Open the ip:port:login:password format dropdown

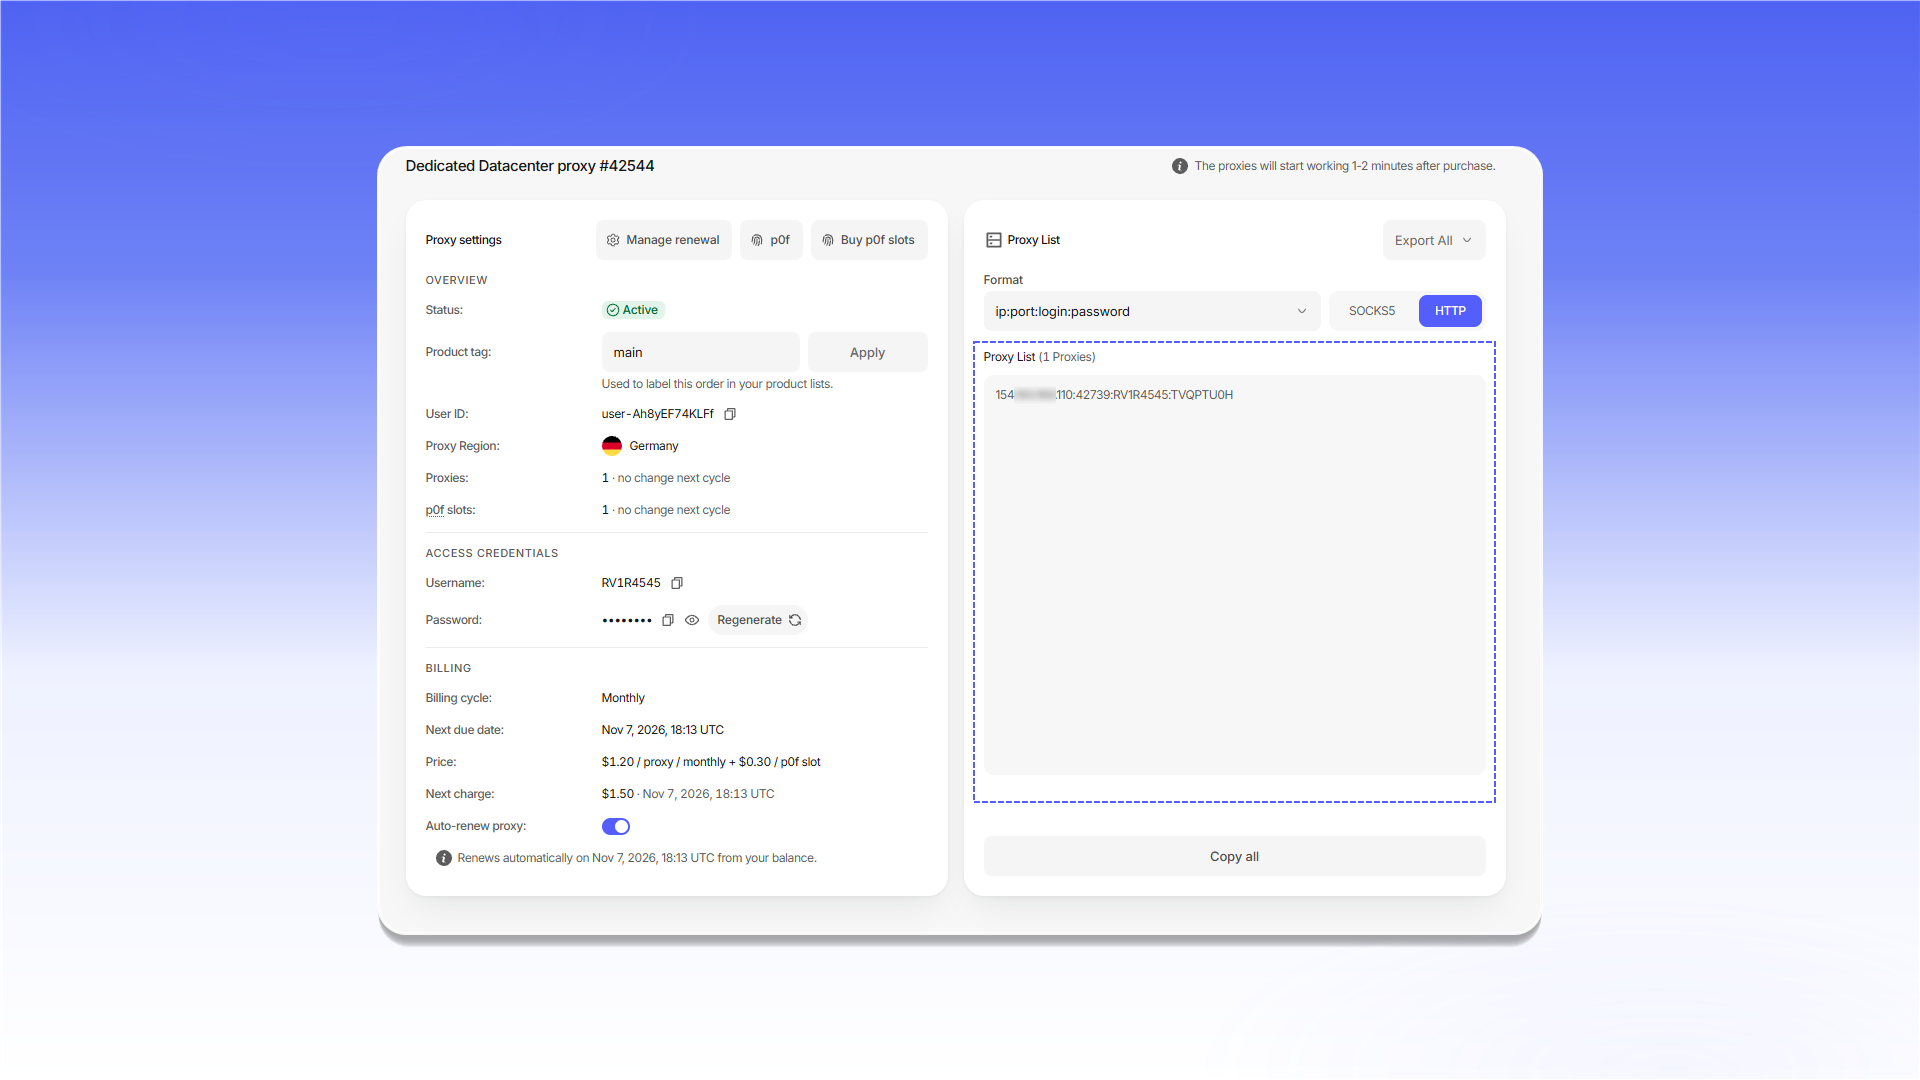[x=1152, y=311]
